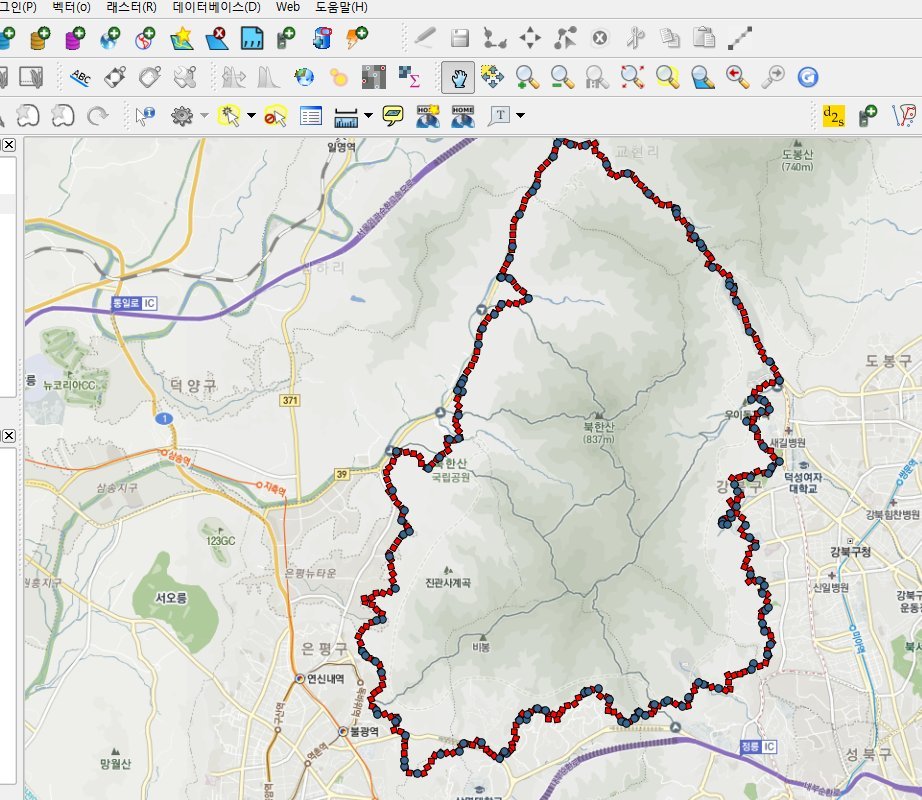Select the zoom out magnifier tool
The image size is (922, 800).
pos(562,77)
